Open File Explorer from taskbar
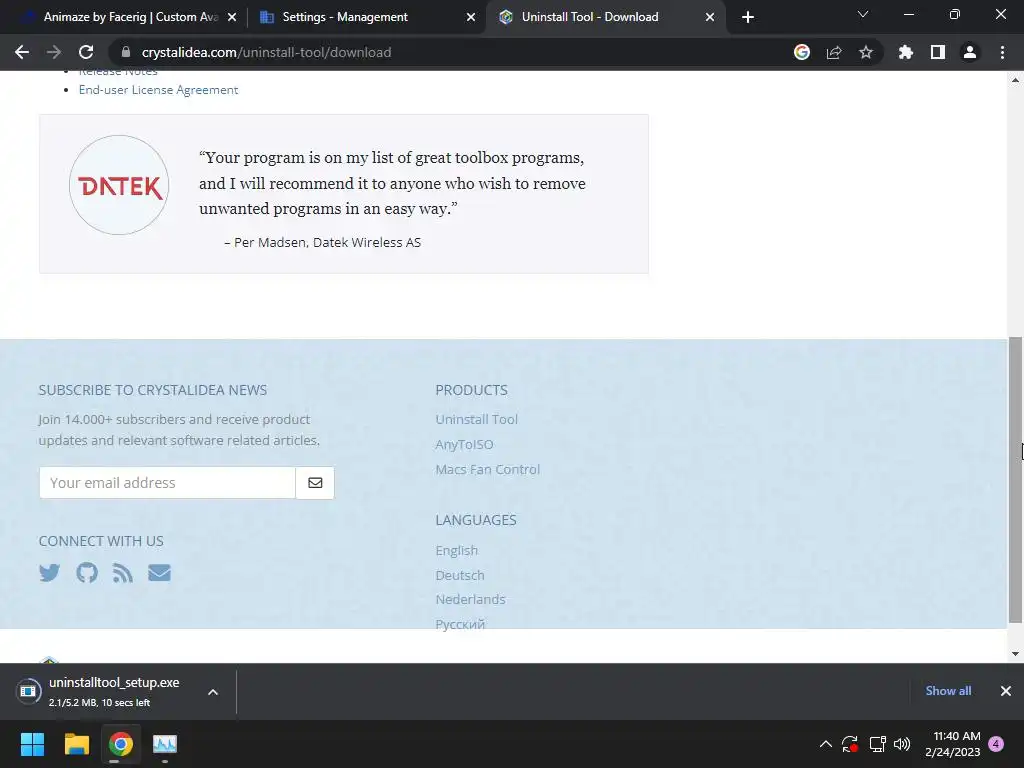 76,744
